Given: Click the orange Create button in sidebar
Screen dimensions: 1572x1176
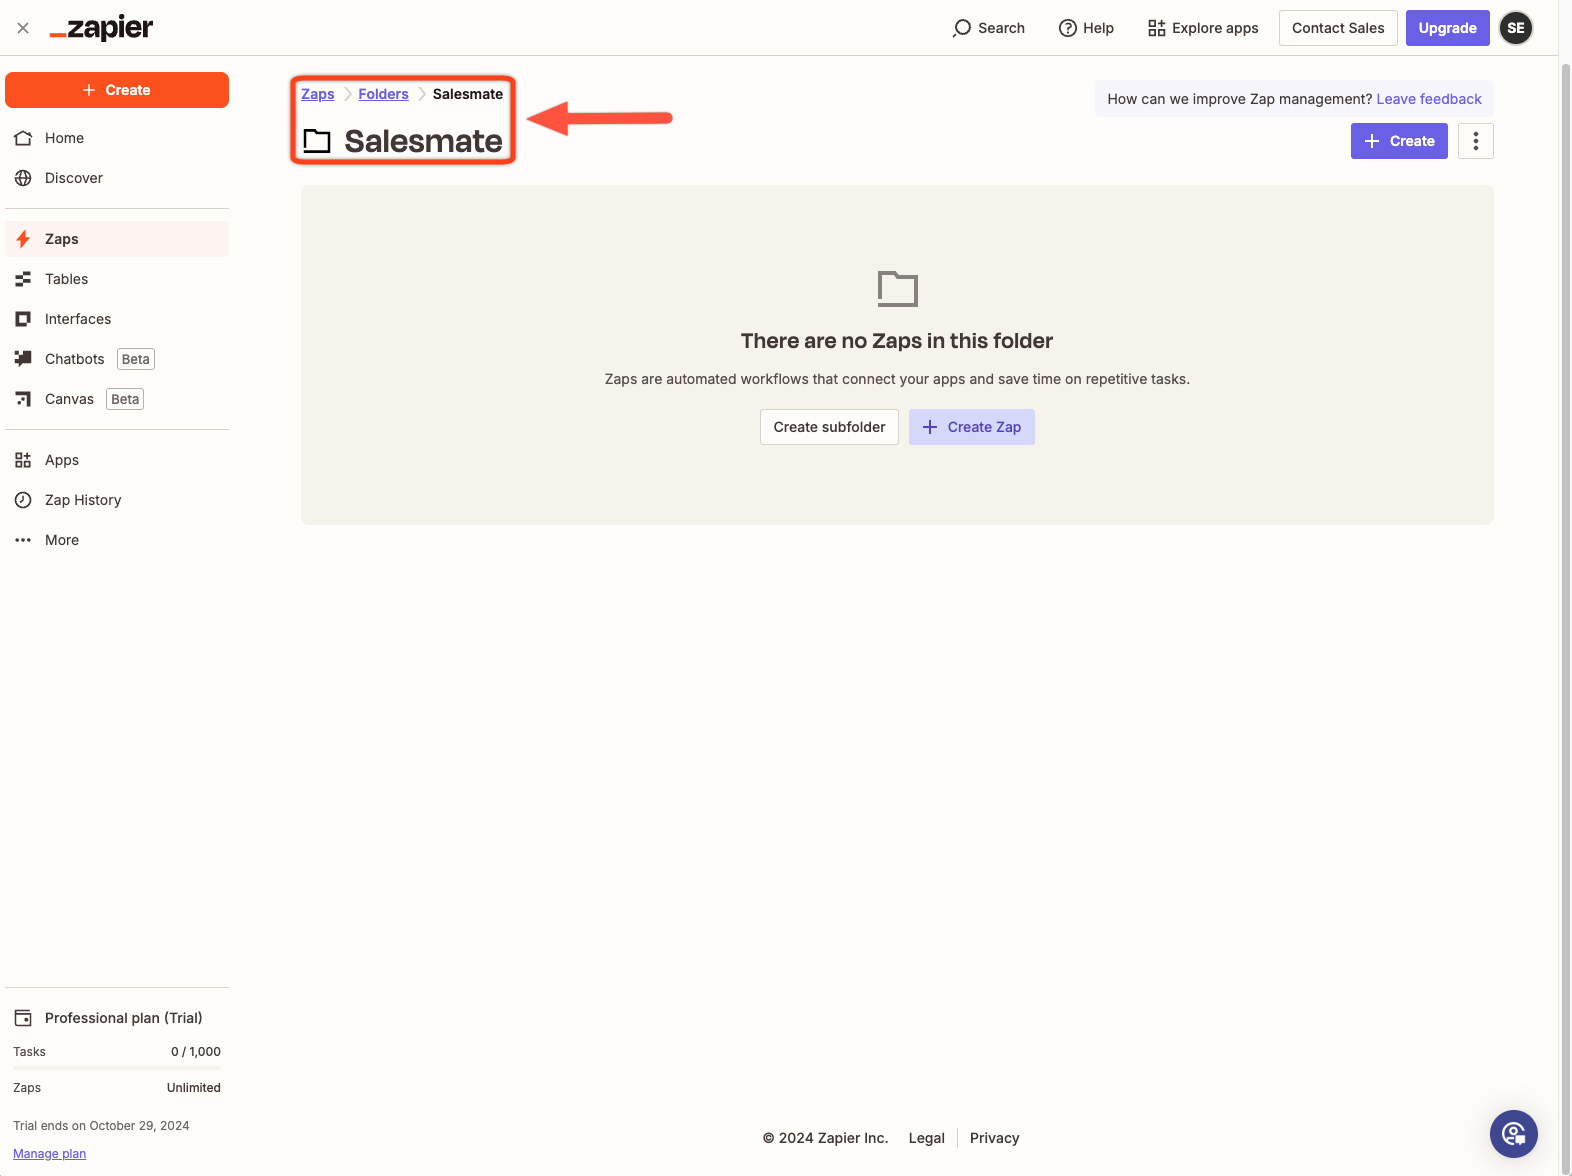Looking at the screenshot, I should (117, 90).
